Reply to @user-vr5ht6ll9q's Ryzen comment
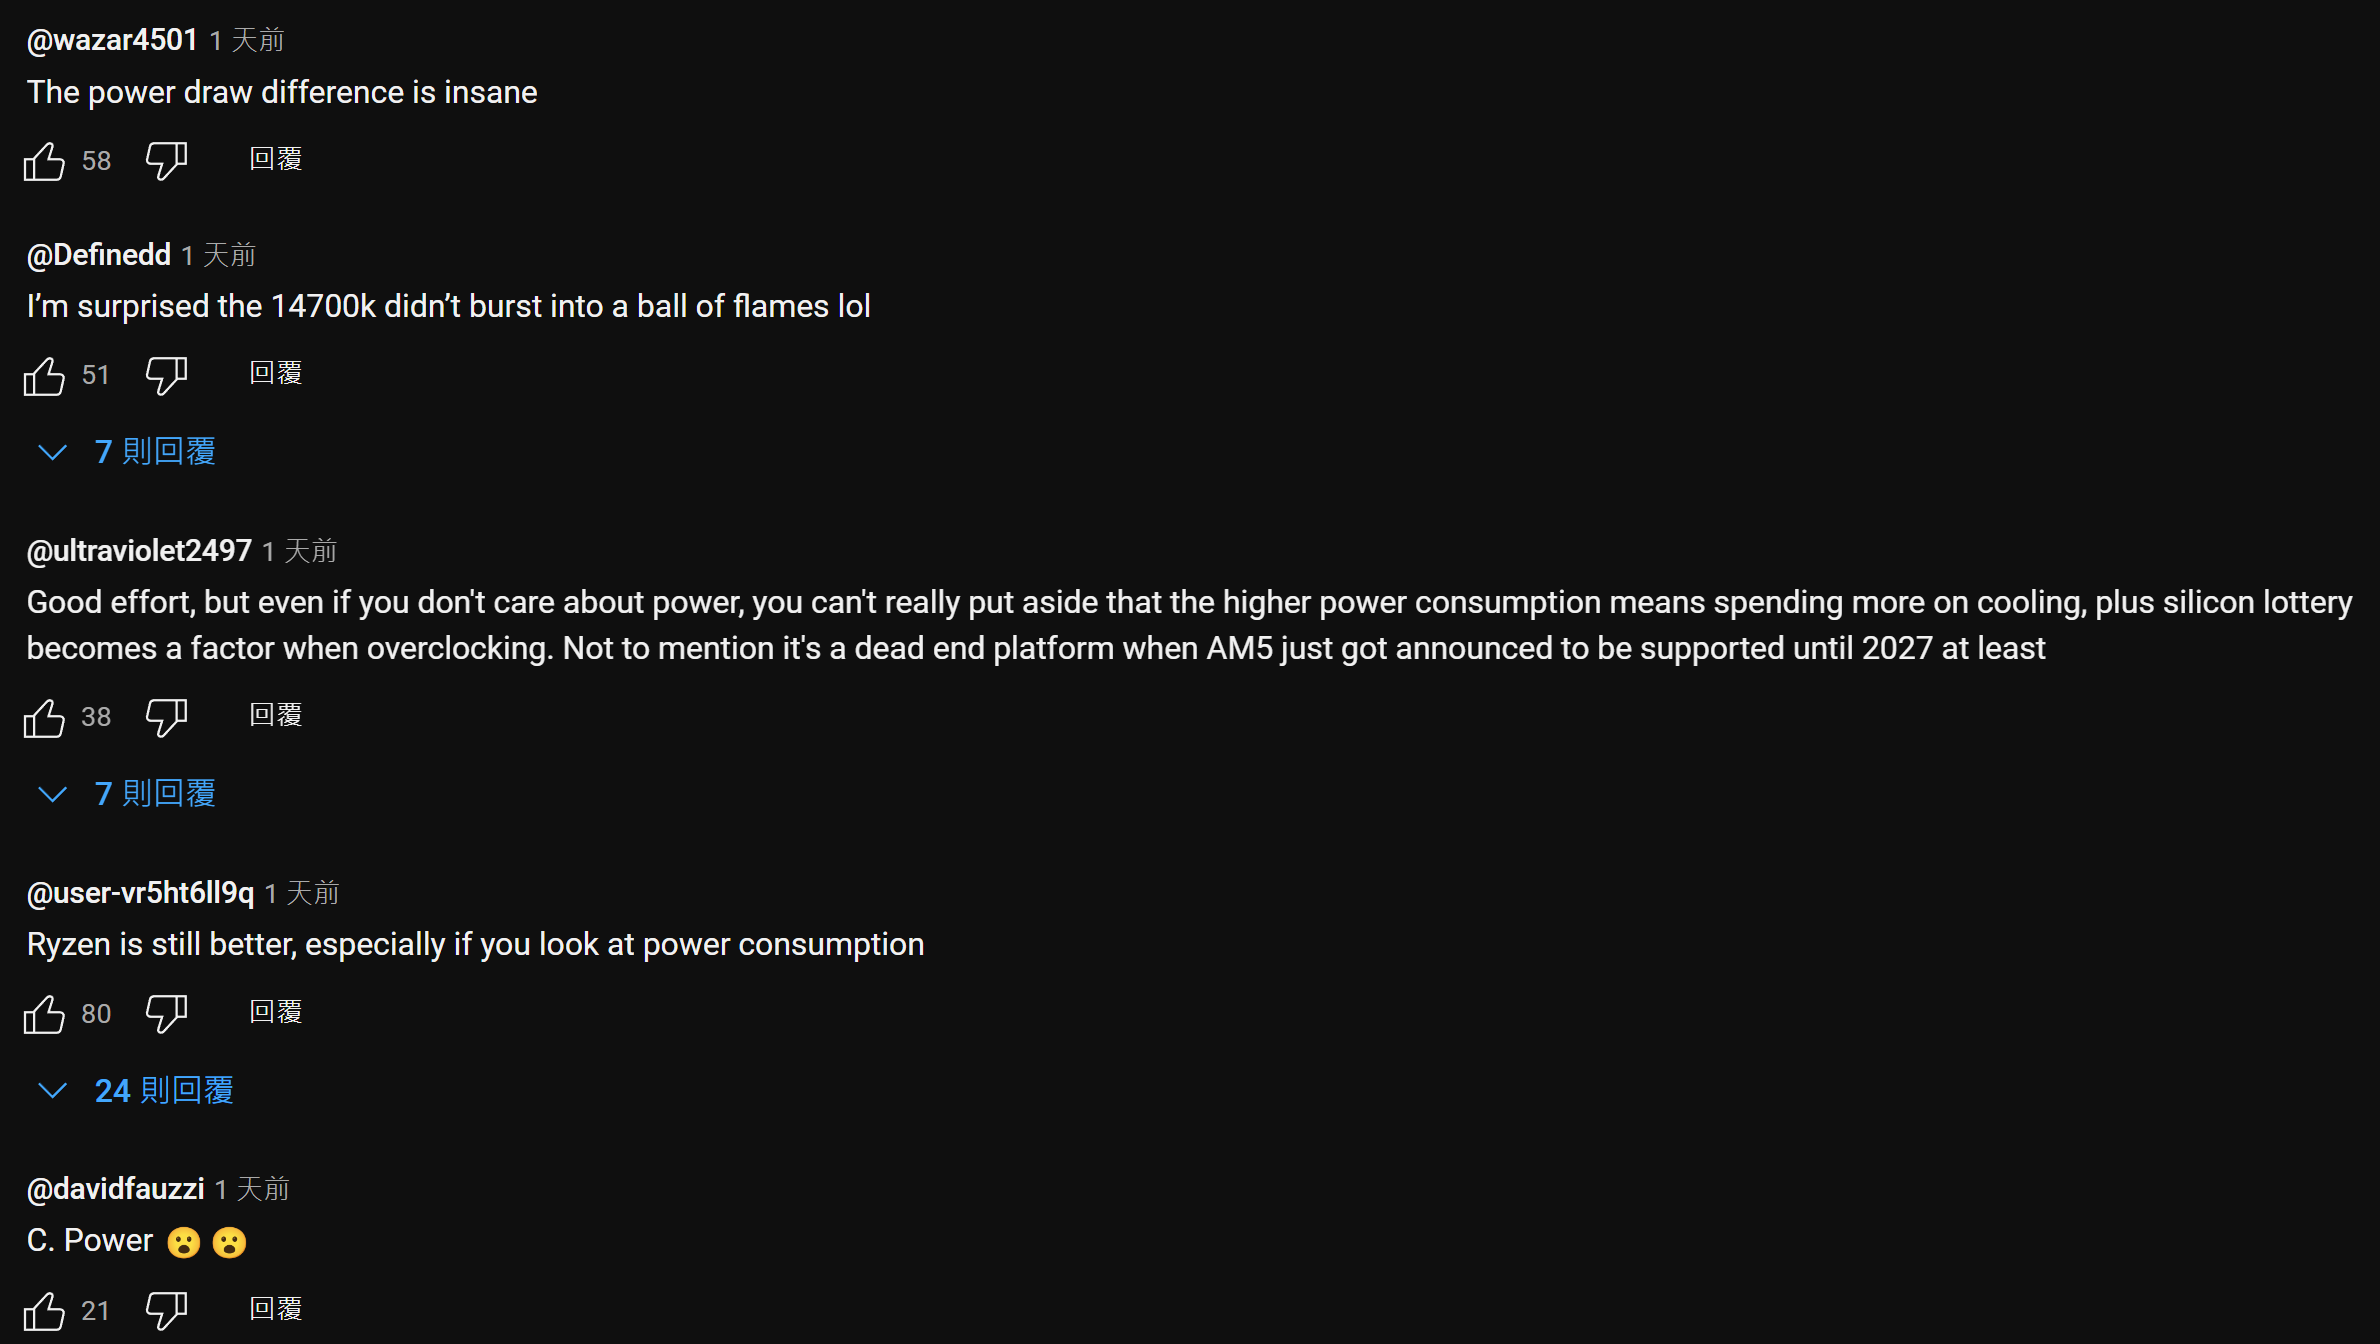The width and height of the screenshot is (2380, 1344). pyautogui.click(x=275, y=1013)
